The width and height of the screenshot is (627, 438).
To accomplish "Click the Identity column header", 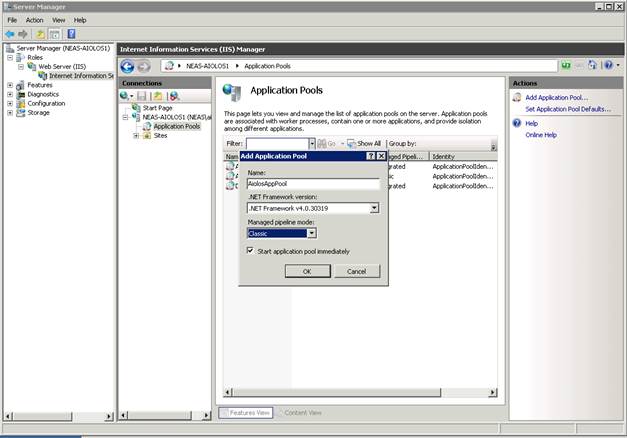I will 463,156.
